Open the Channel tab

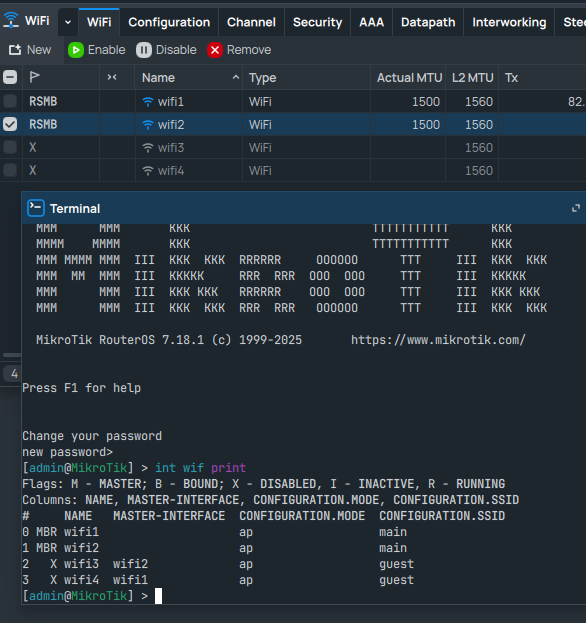251,22
